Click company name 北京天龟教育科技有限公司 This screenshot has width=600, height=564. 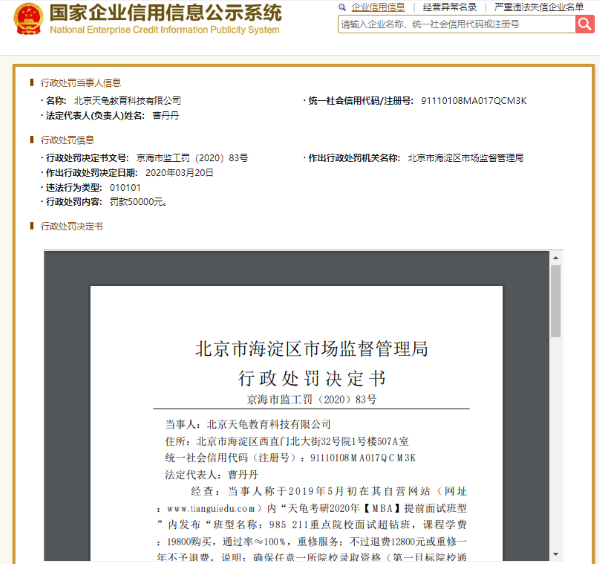point(127,101)
